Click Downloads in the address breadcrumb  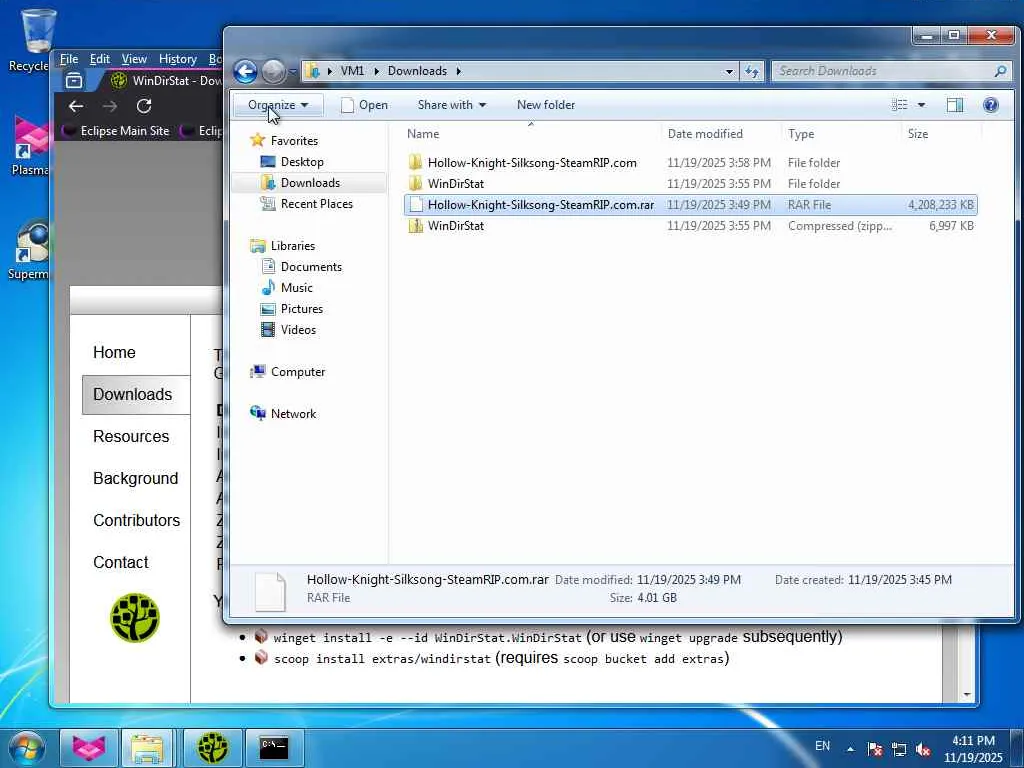(417, 71)
